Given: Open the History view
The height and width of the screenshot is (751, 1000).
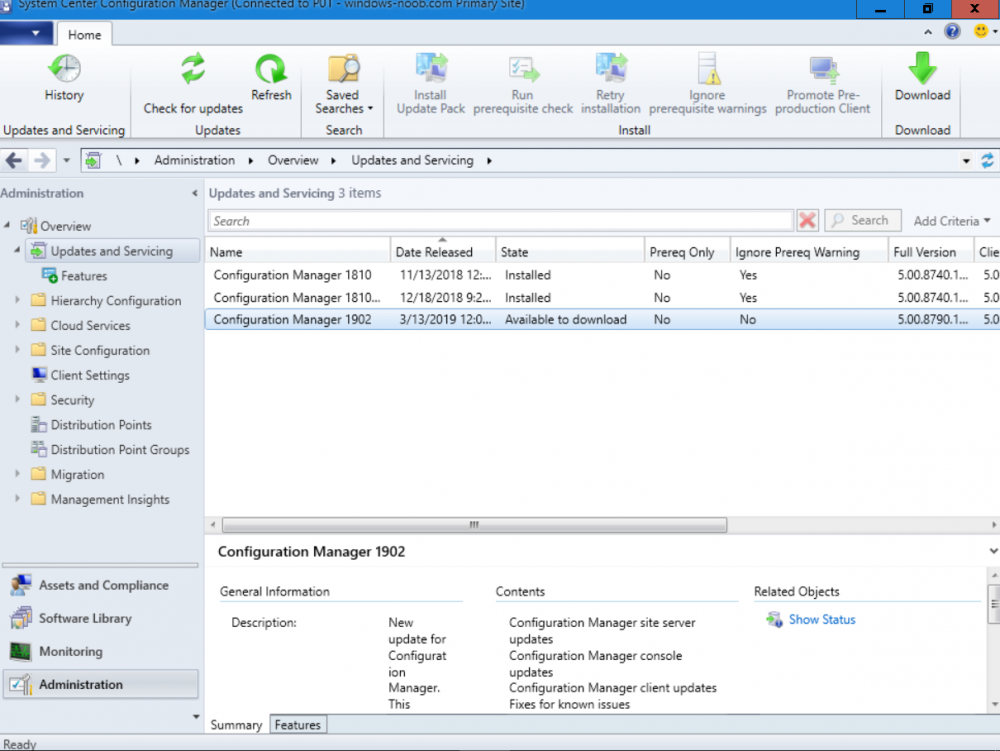Looking at the screenshot, I should click(x=64, y=77).
